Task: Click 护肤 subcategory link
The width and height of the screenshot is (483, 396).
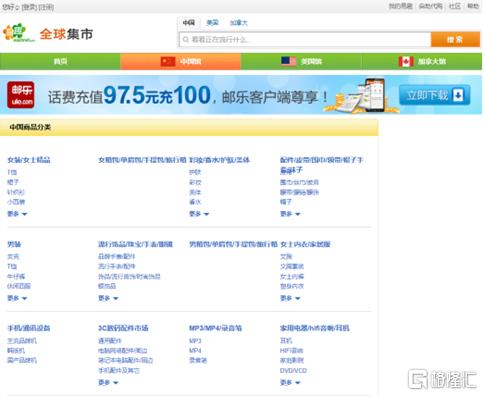Action: (x=195, y=172)
